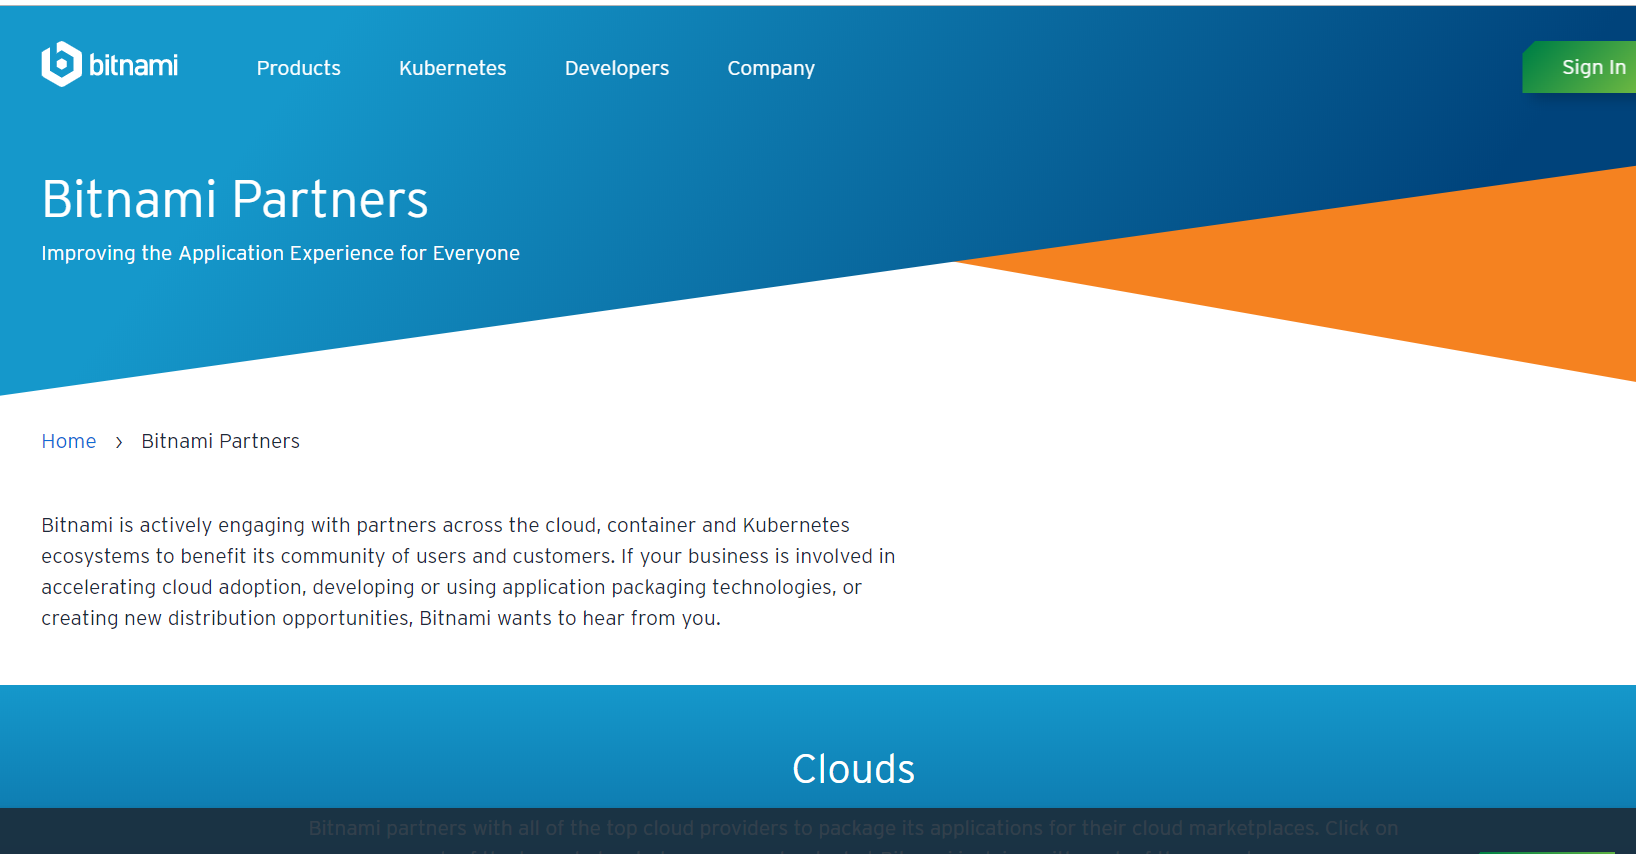
Task: Go to Home via breadcrumb link
Action: tap(69, 441)
